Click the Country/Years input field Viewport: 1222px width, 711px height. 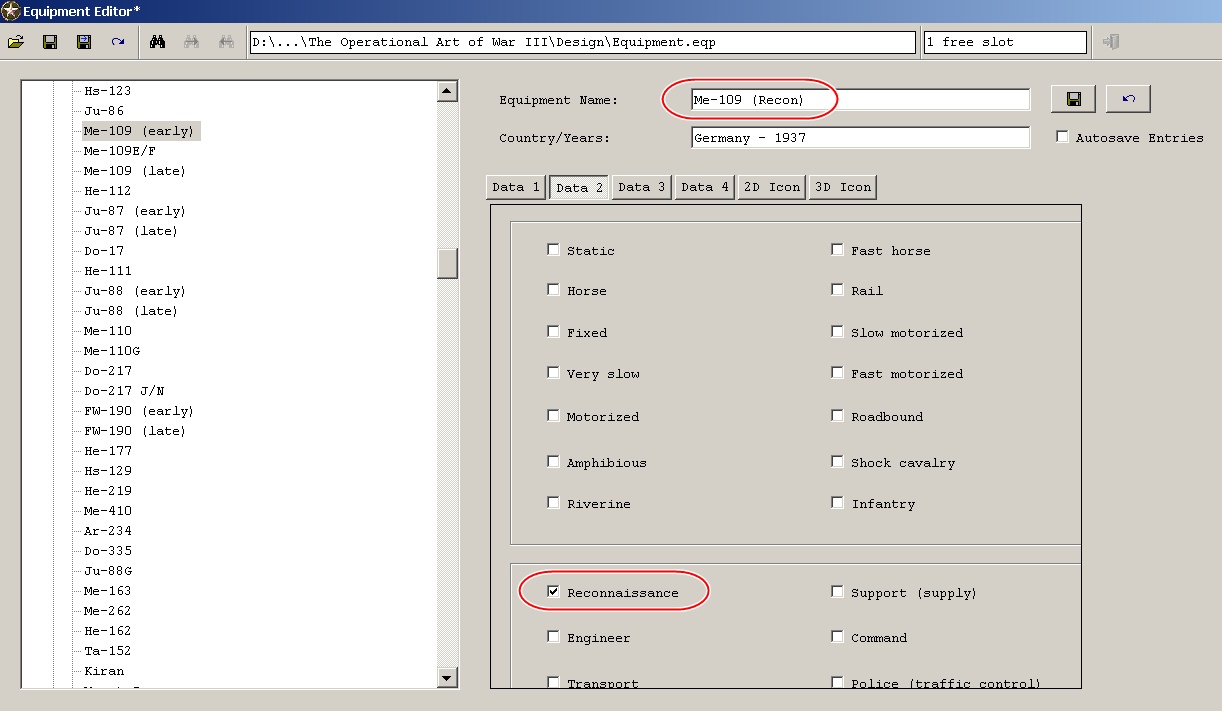860,138
